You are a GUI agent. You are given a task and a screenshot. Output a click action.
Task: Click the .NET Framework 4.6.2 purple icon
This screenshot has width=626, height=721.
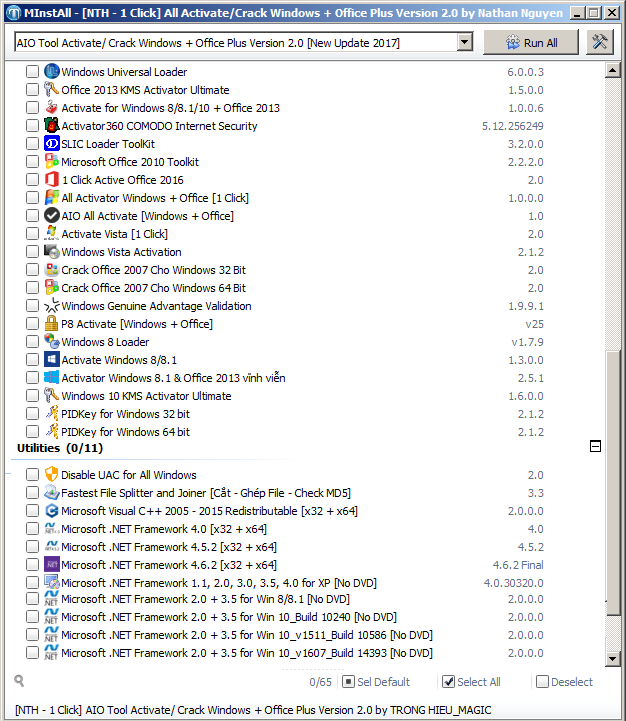[x=52, y=564]
